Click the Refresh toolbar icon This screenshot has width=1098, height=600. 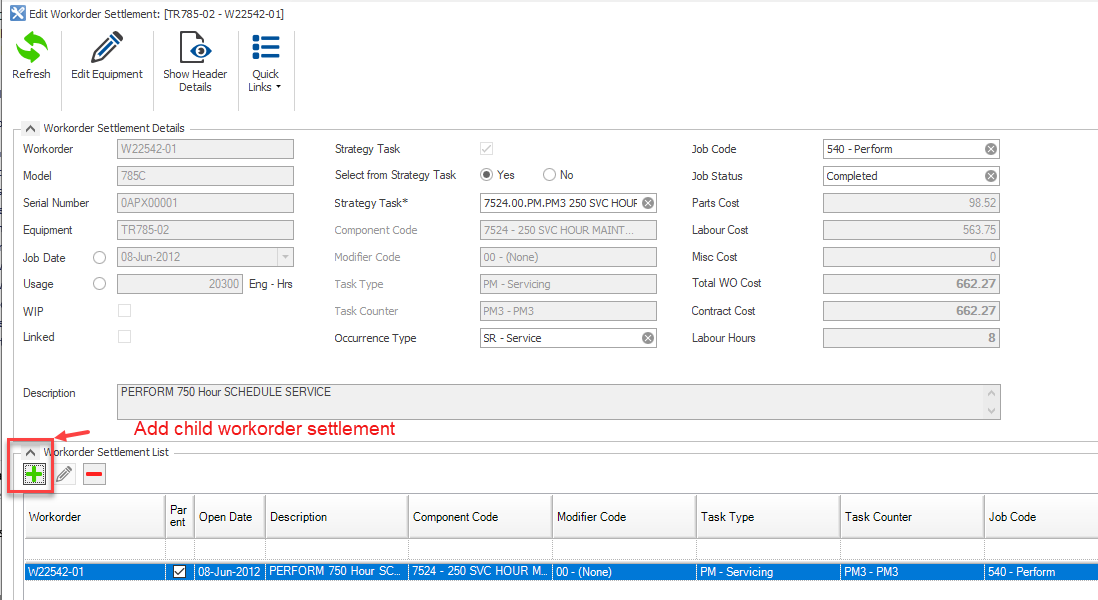click(31, 55)
